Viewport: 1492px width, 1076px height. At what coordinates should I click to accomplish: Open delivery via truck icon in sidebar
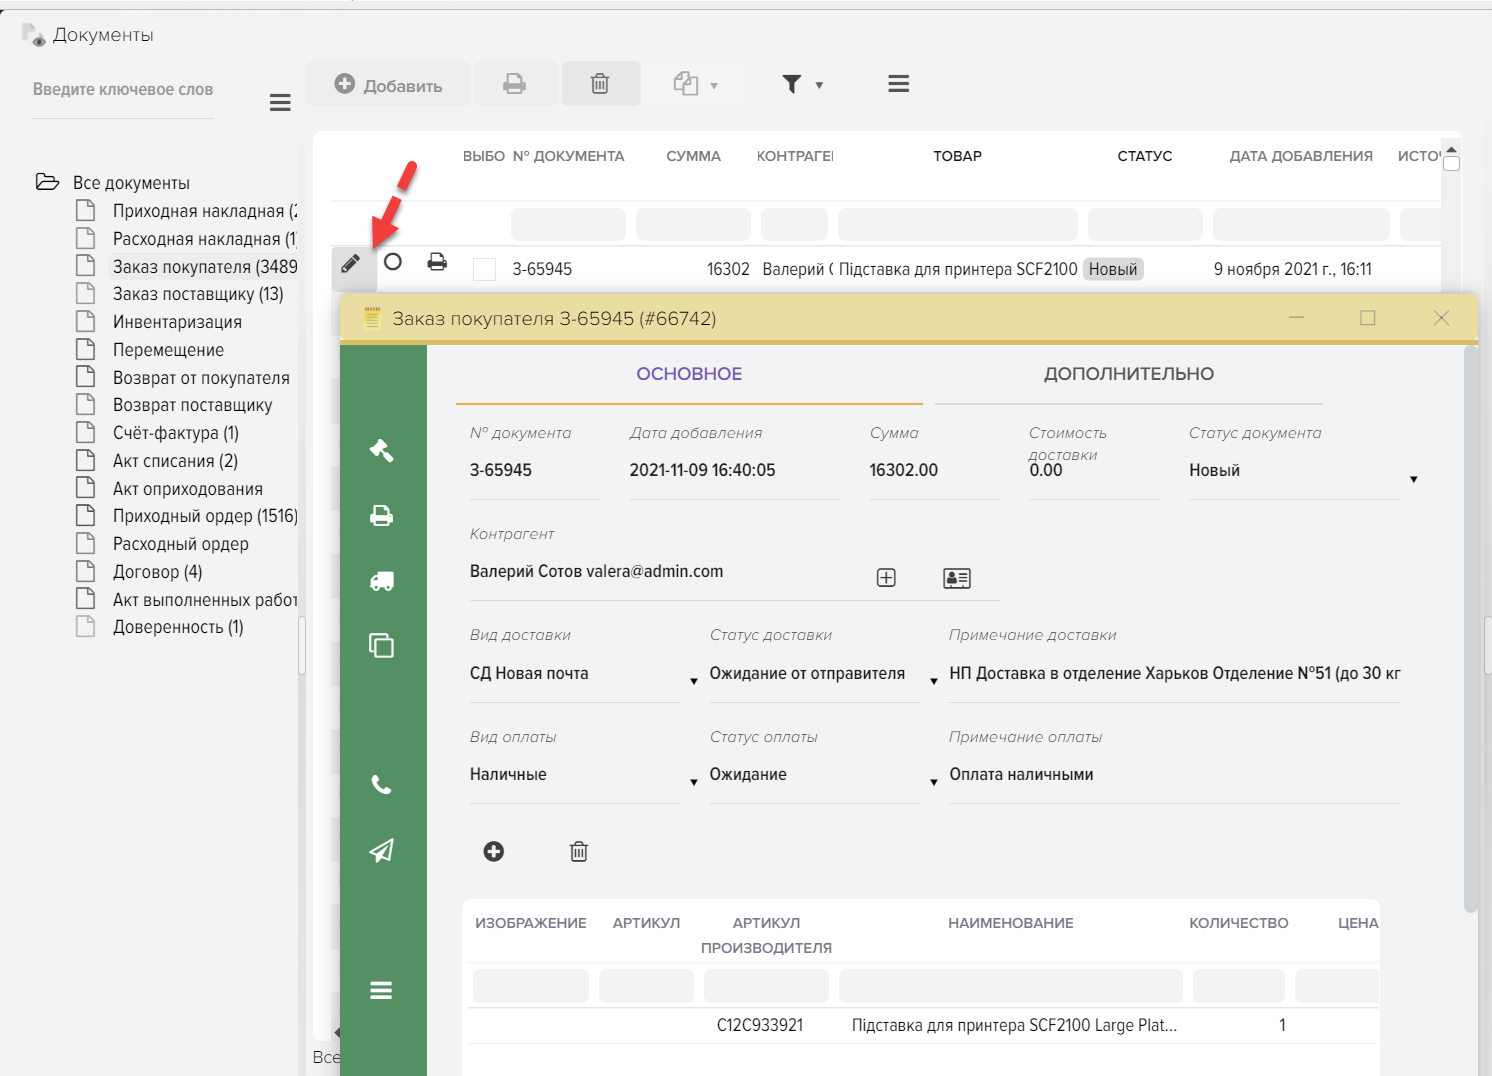point(381,581)
